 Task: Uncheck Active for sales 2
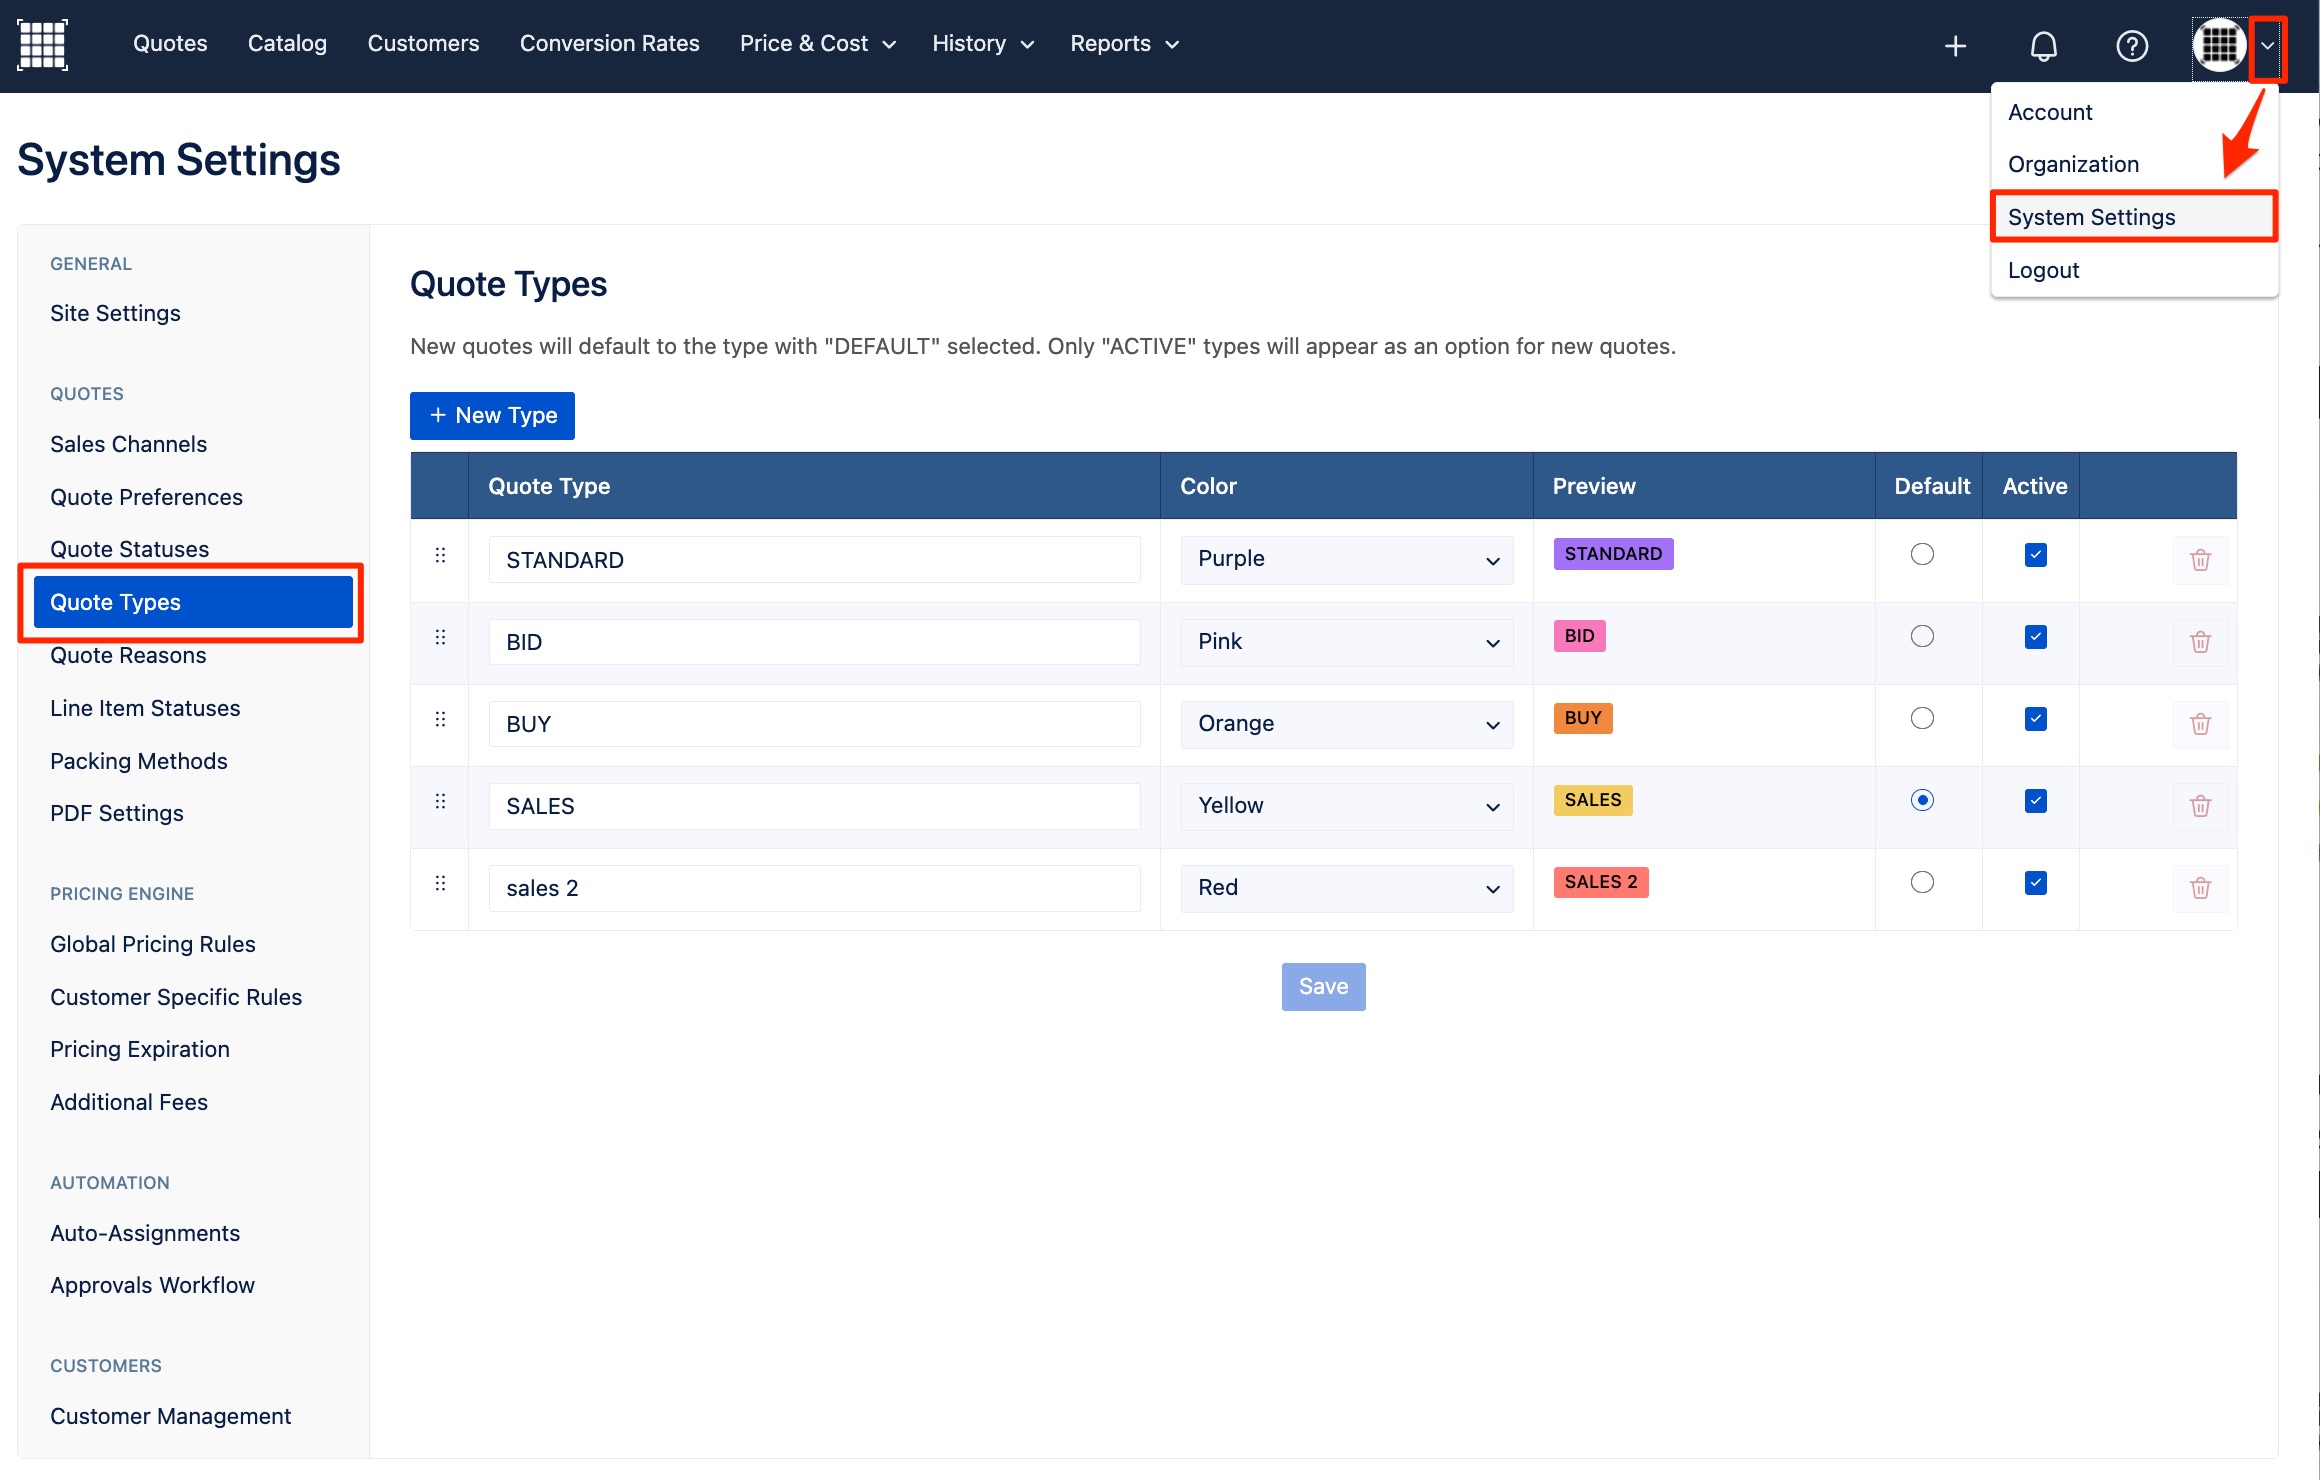pyautogui.click(x=2035, y=883)
